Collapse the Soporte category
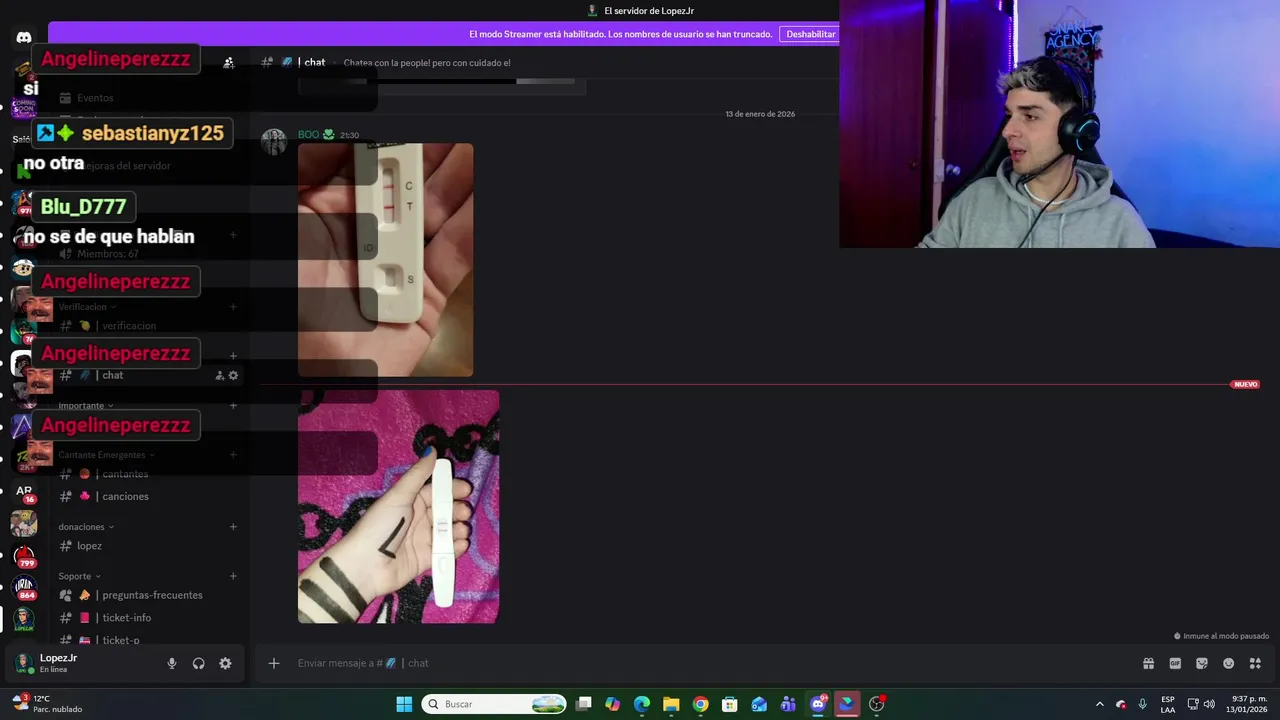This screenshot has height=720, width=1280. tap(79, 576)
